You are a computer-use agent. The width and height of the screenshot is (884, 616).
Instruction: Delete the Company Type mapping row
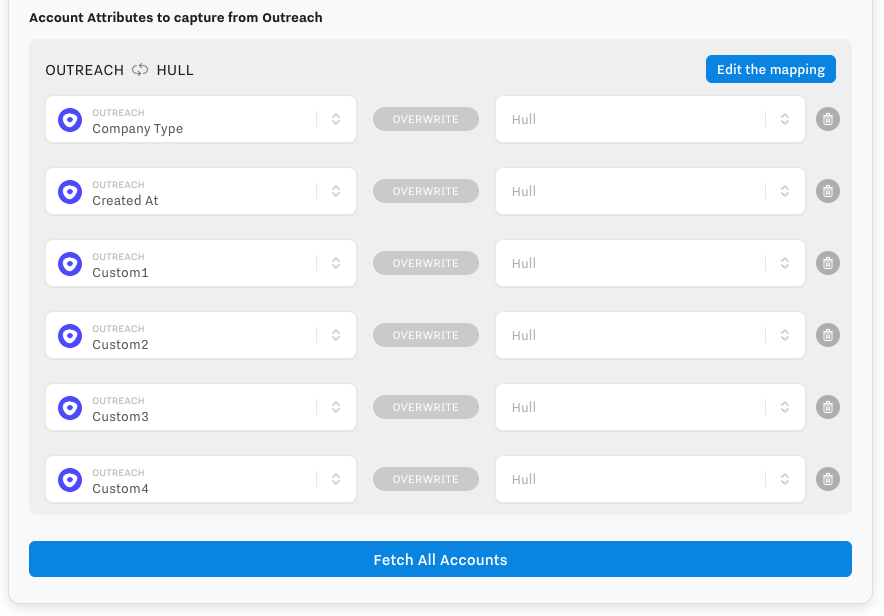[827, 120]
